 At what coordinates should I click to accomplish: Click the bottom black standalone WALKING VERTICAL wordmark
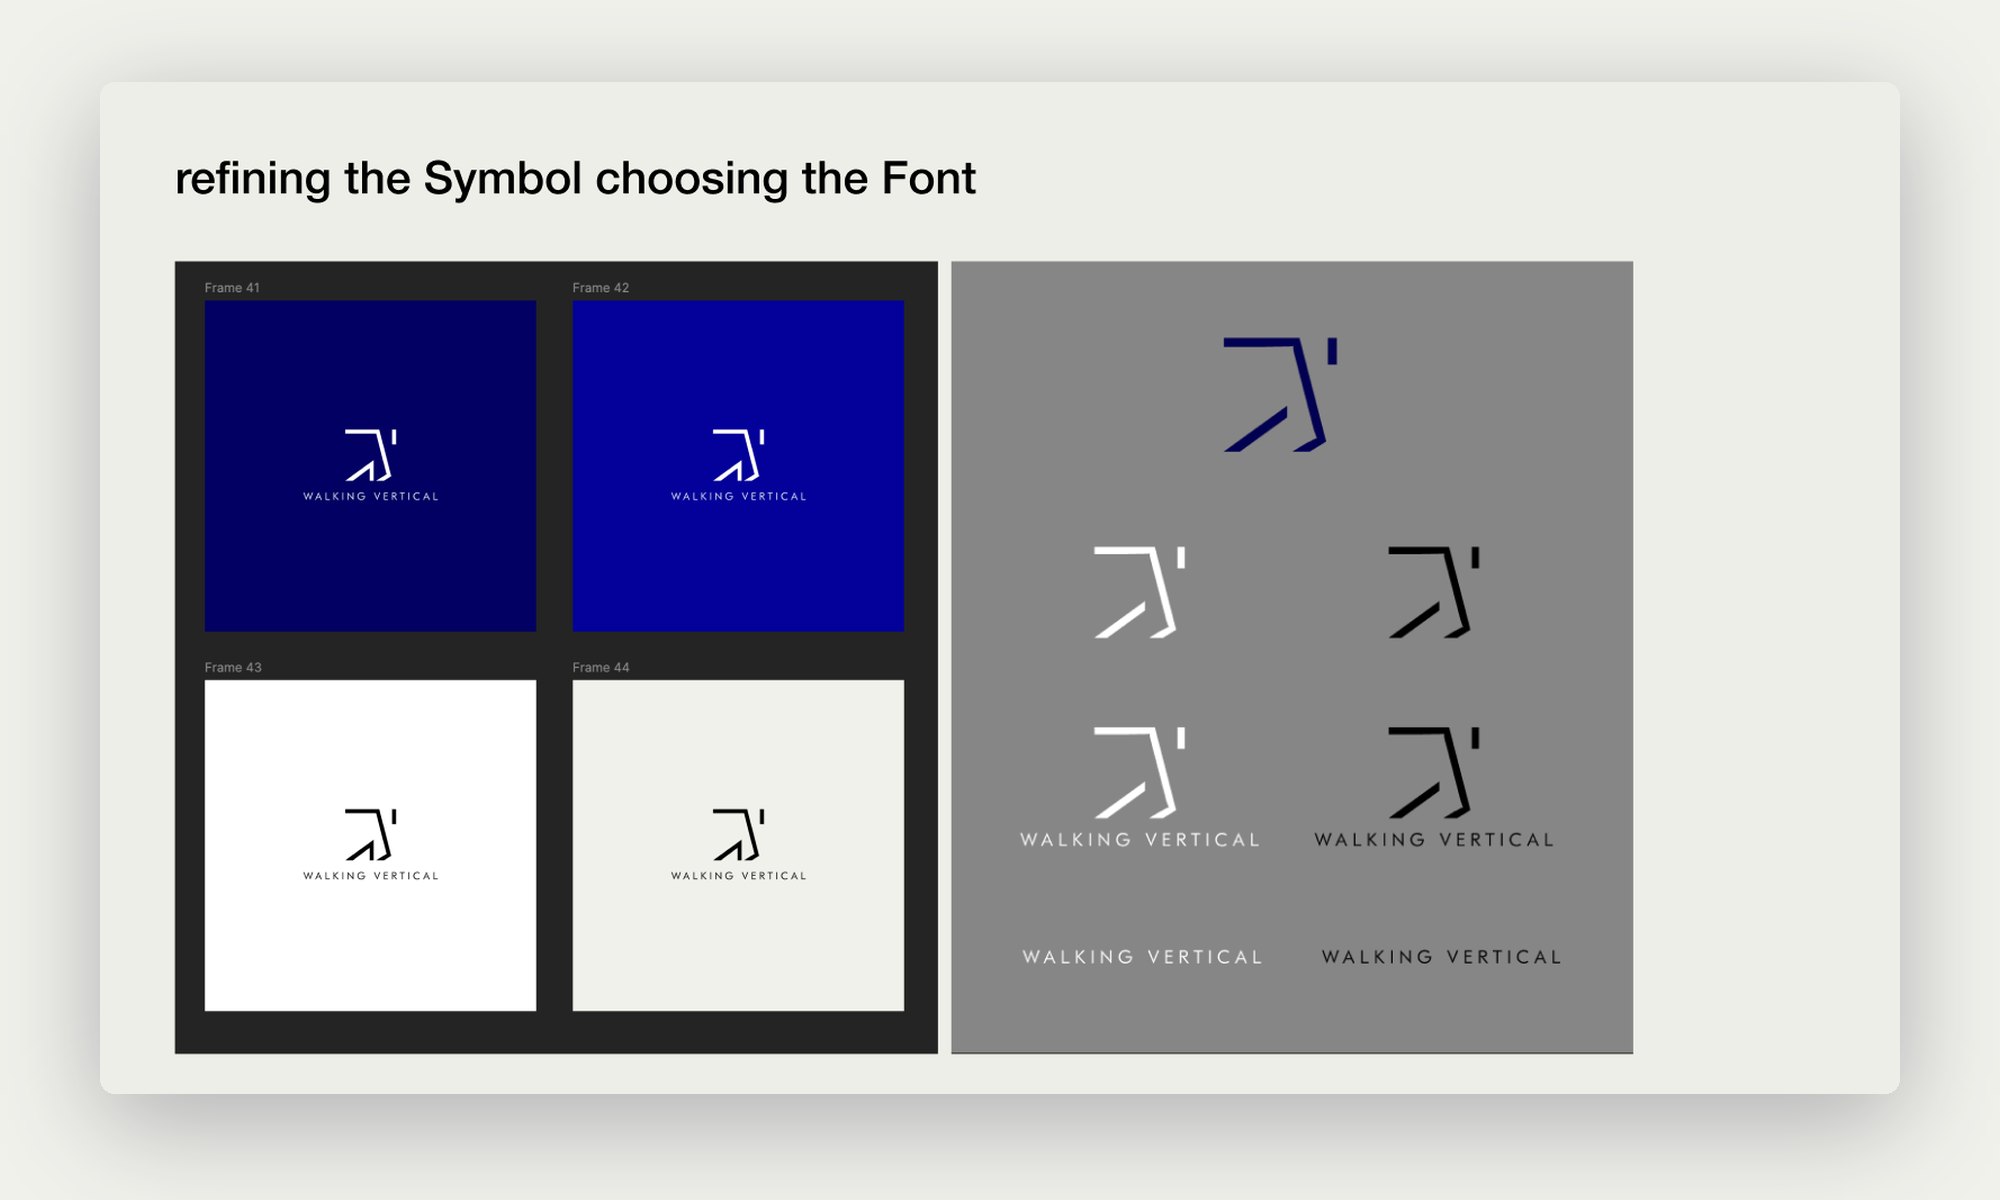pyautogui.click(x=1442, y=957)
